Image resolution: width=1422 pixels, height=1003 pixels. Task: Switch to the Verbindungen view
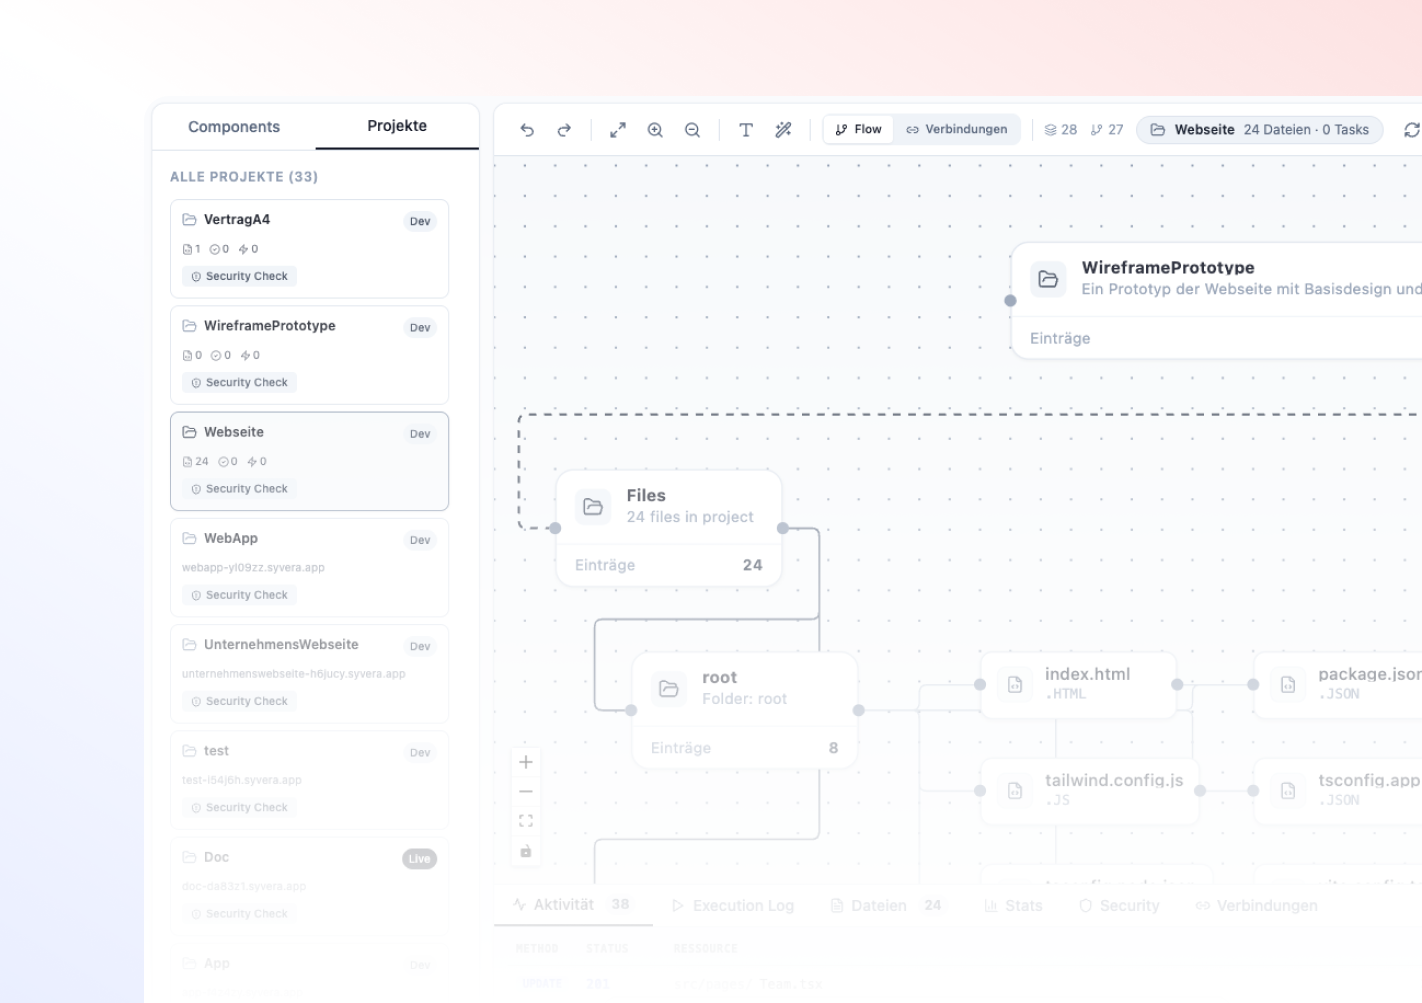point(957,130)
